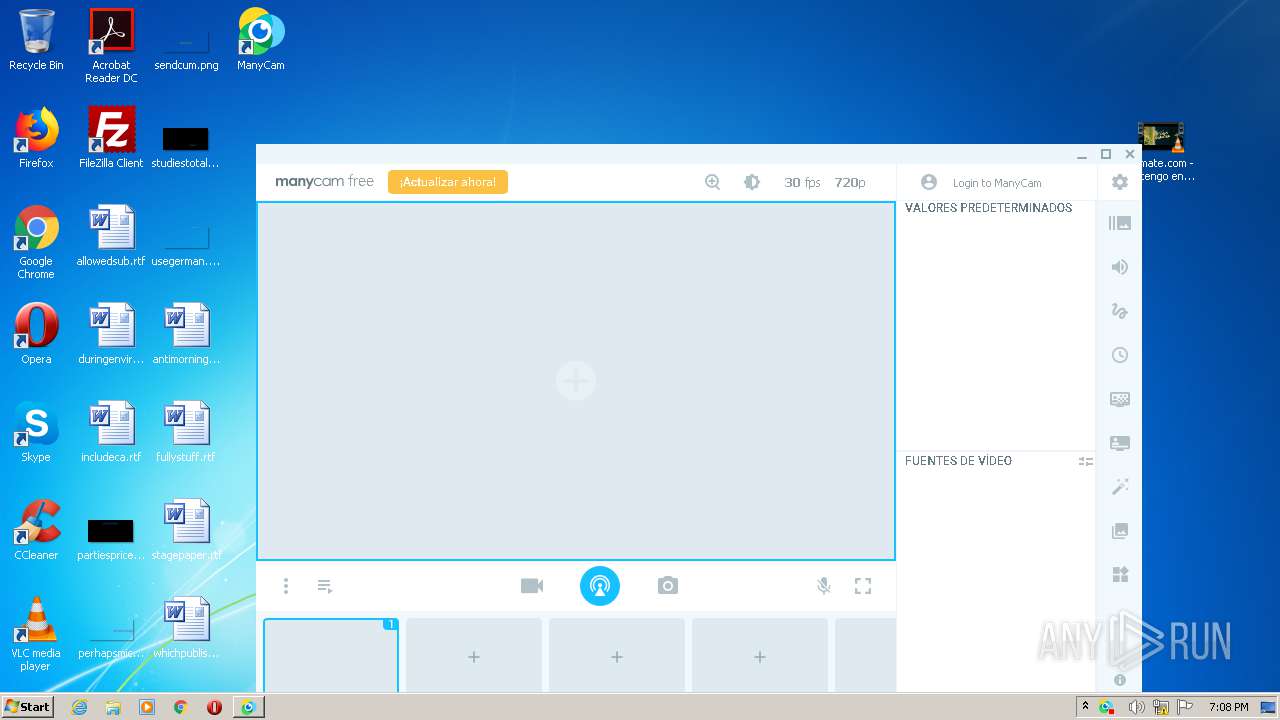The height and width of the screenshot is (720, 1280).
Task: Open the 30 fps frame rate selector
Action: (802, 182)
